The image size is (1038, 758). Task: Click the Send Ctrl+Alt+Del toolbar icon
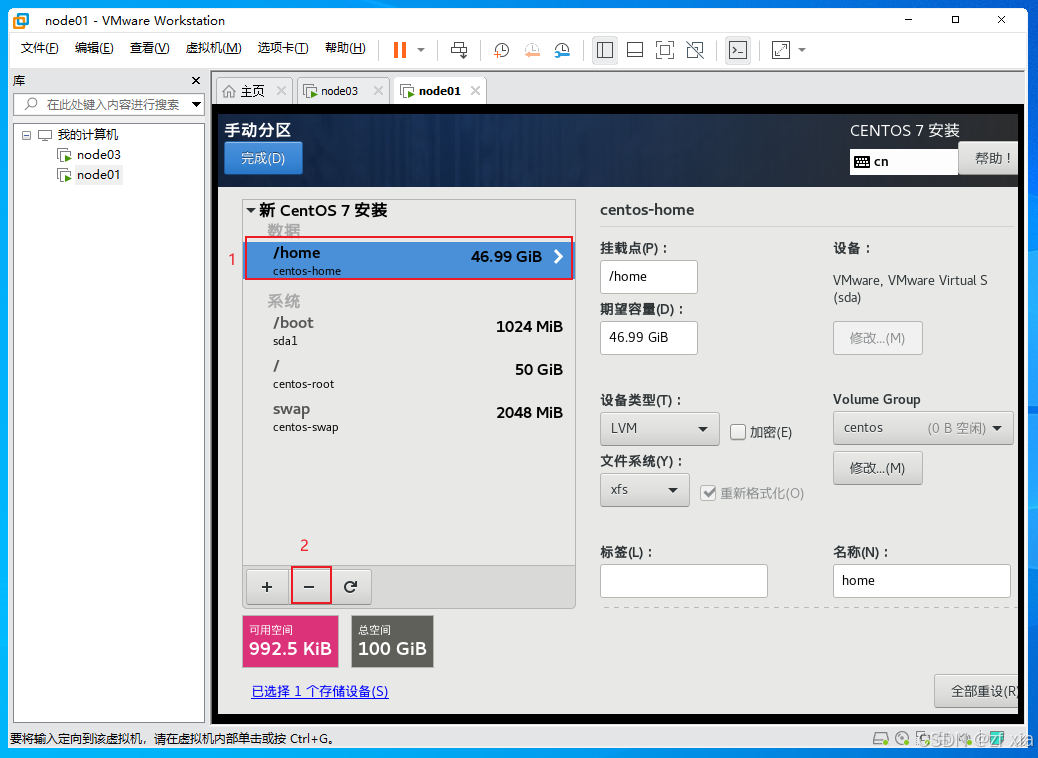tap(459, 50)
